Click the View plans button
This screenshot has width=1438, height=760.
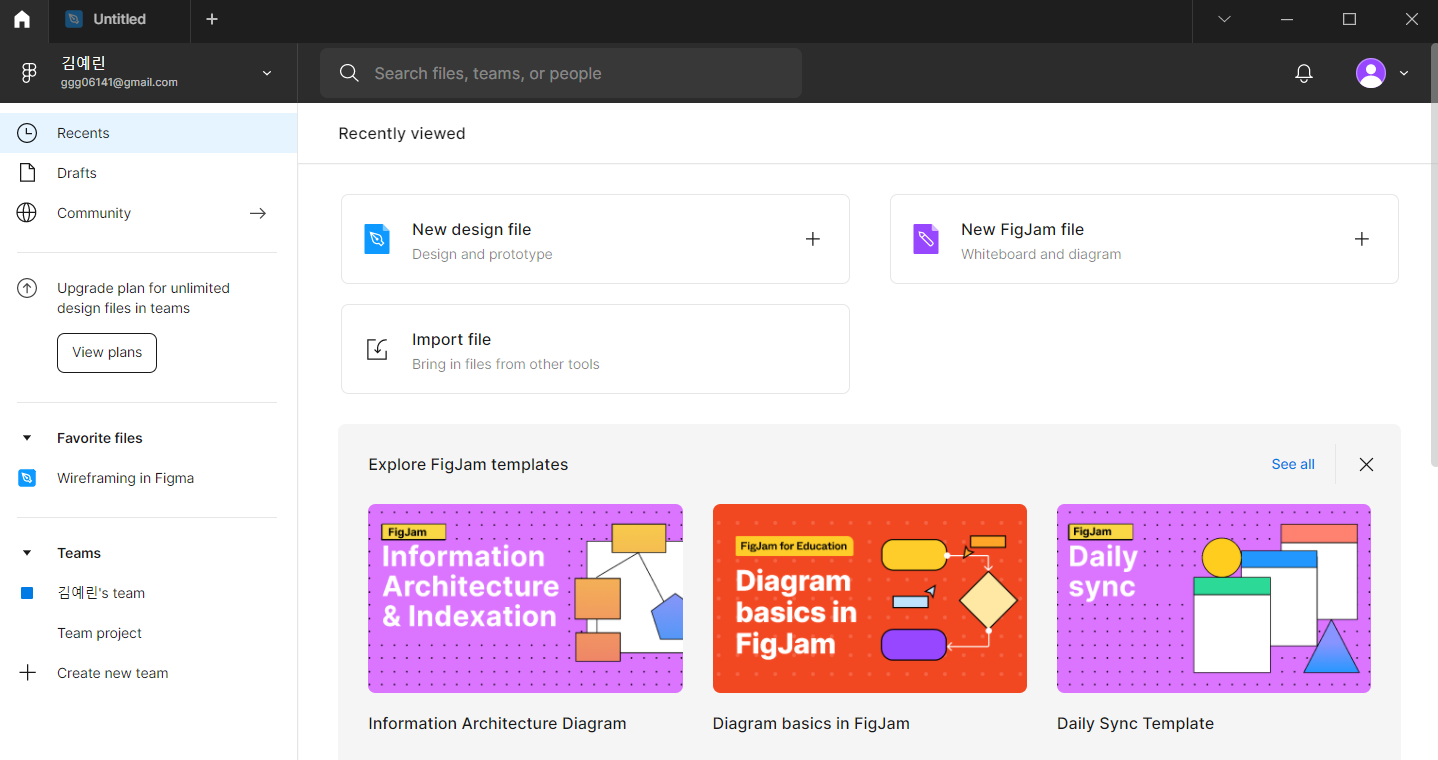coord(107,353)
